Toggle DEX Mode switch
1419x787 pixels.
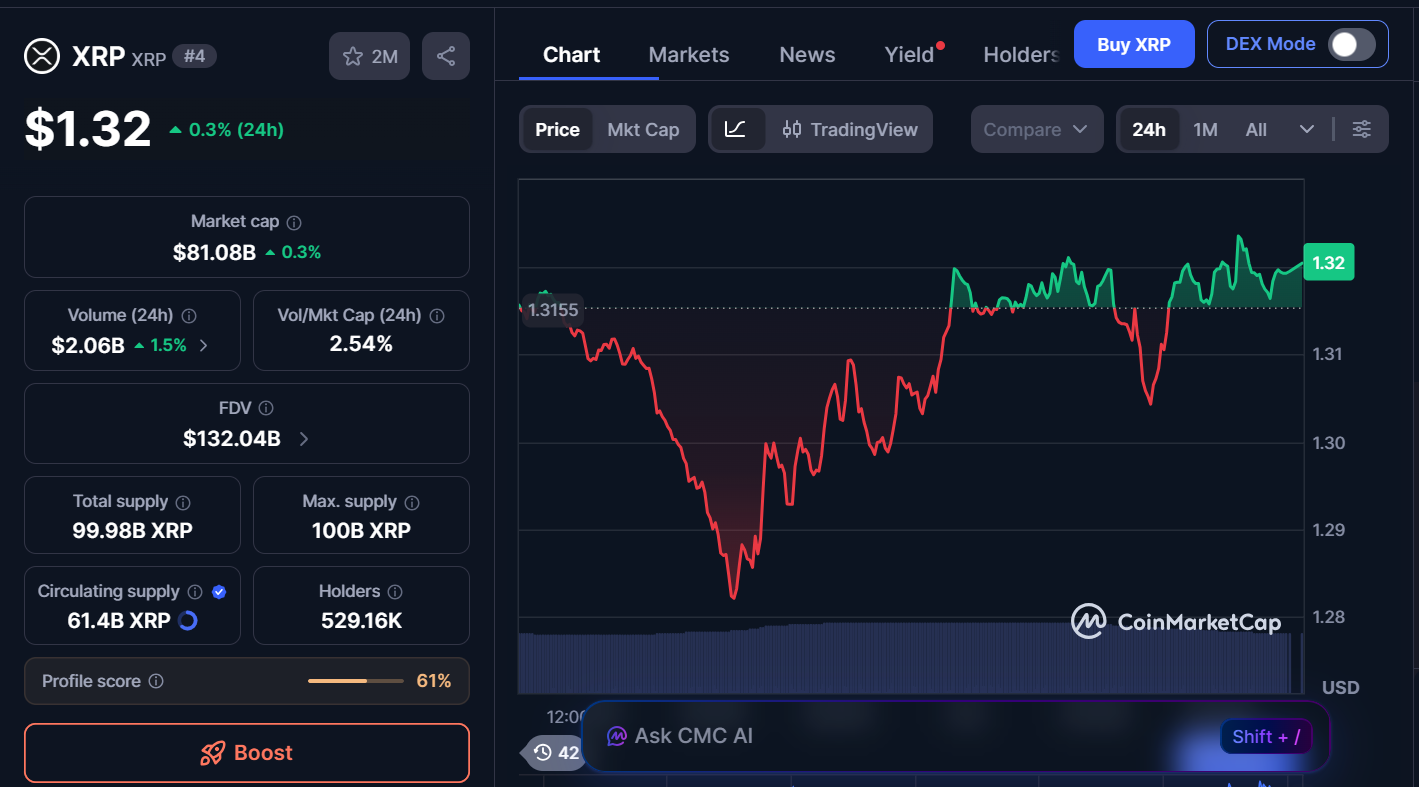(x=1351, y=44)
